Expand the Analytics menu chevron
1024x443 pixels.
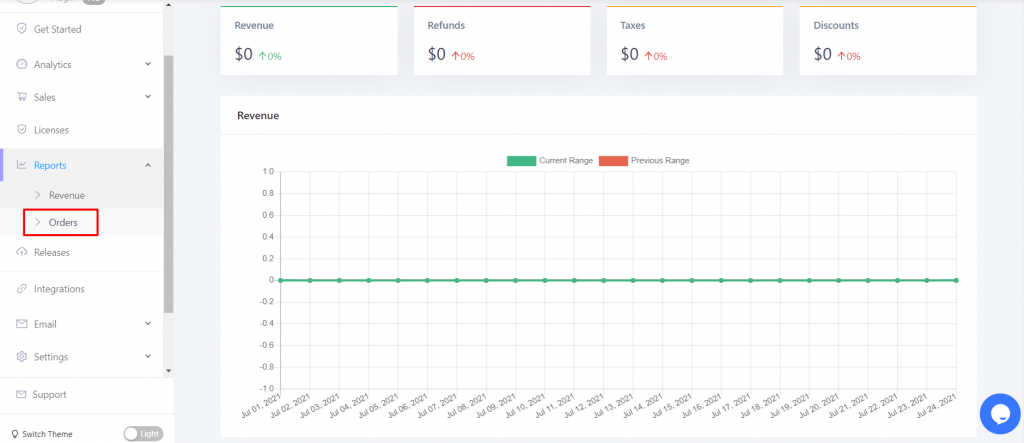(x=148, y=64)
